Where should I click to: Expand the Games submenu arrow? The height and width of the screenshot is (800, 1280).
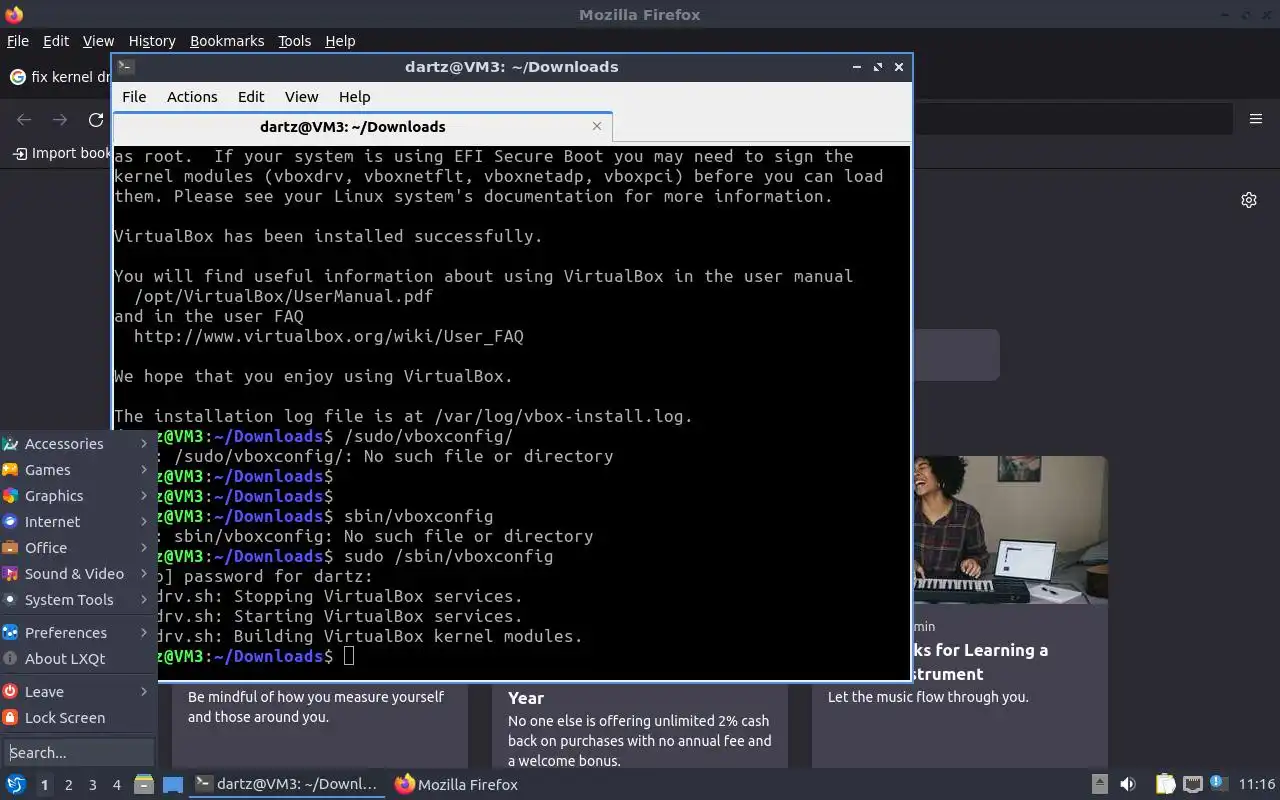pyautogui.click(x=144, y=470)
